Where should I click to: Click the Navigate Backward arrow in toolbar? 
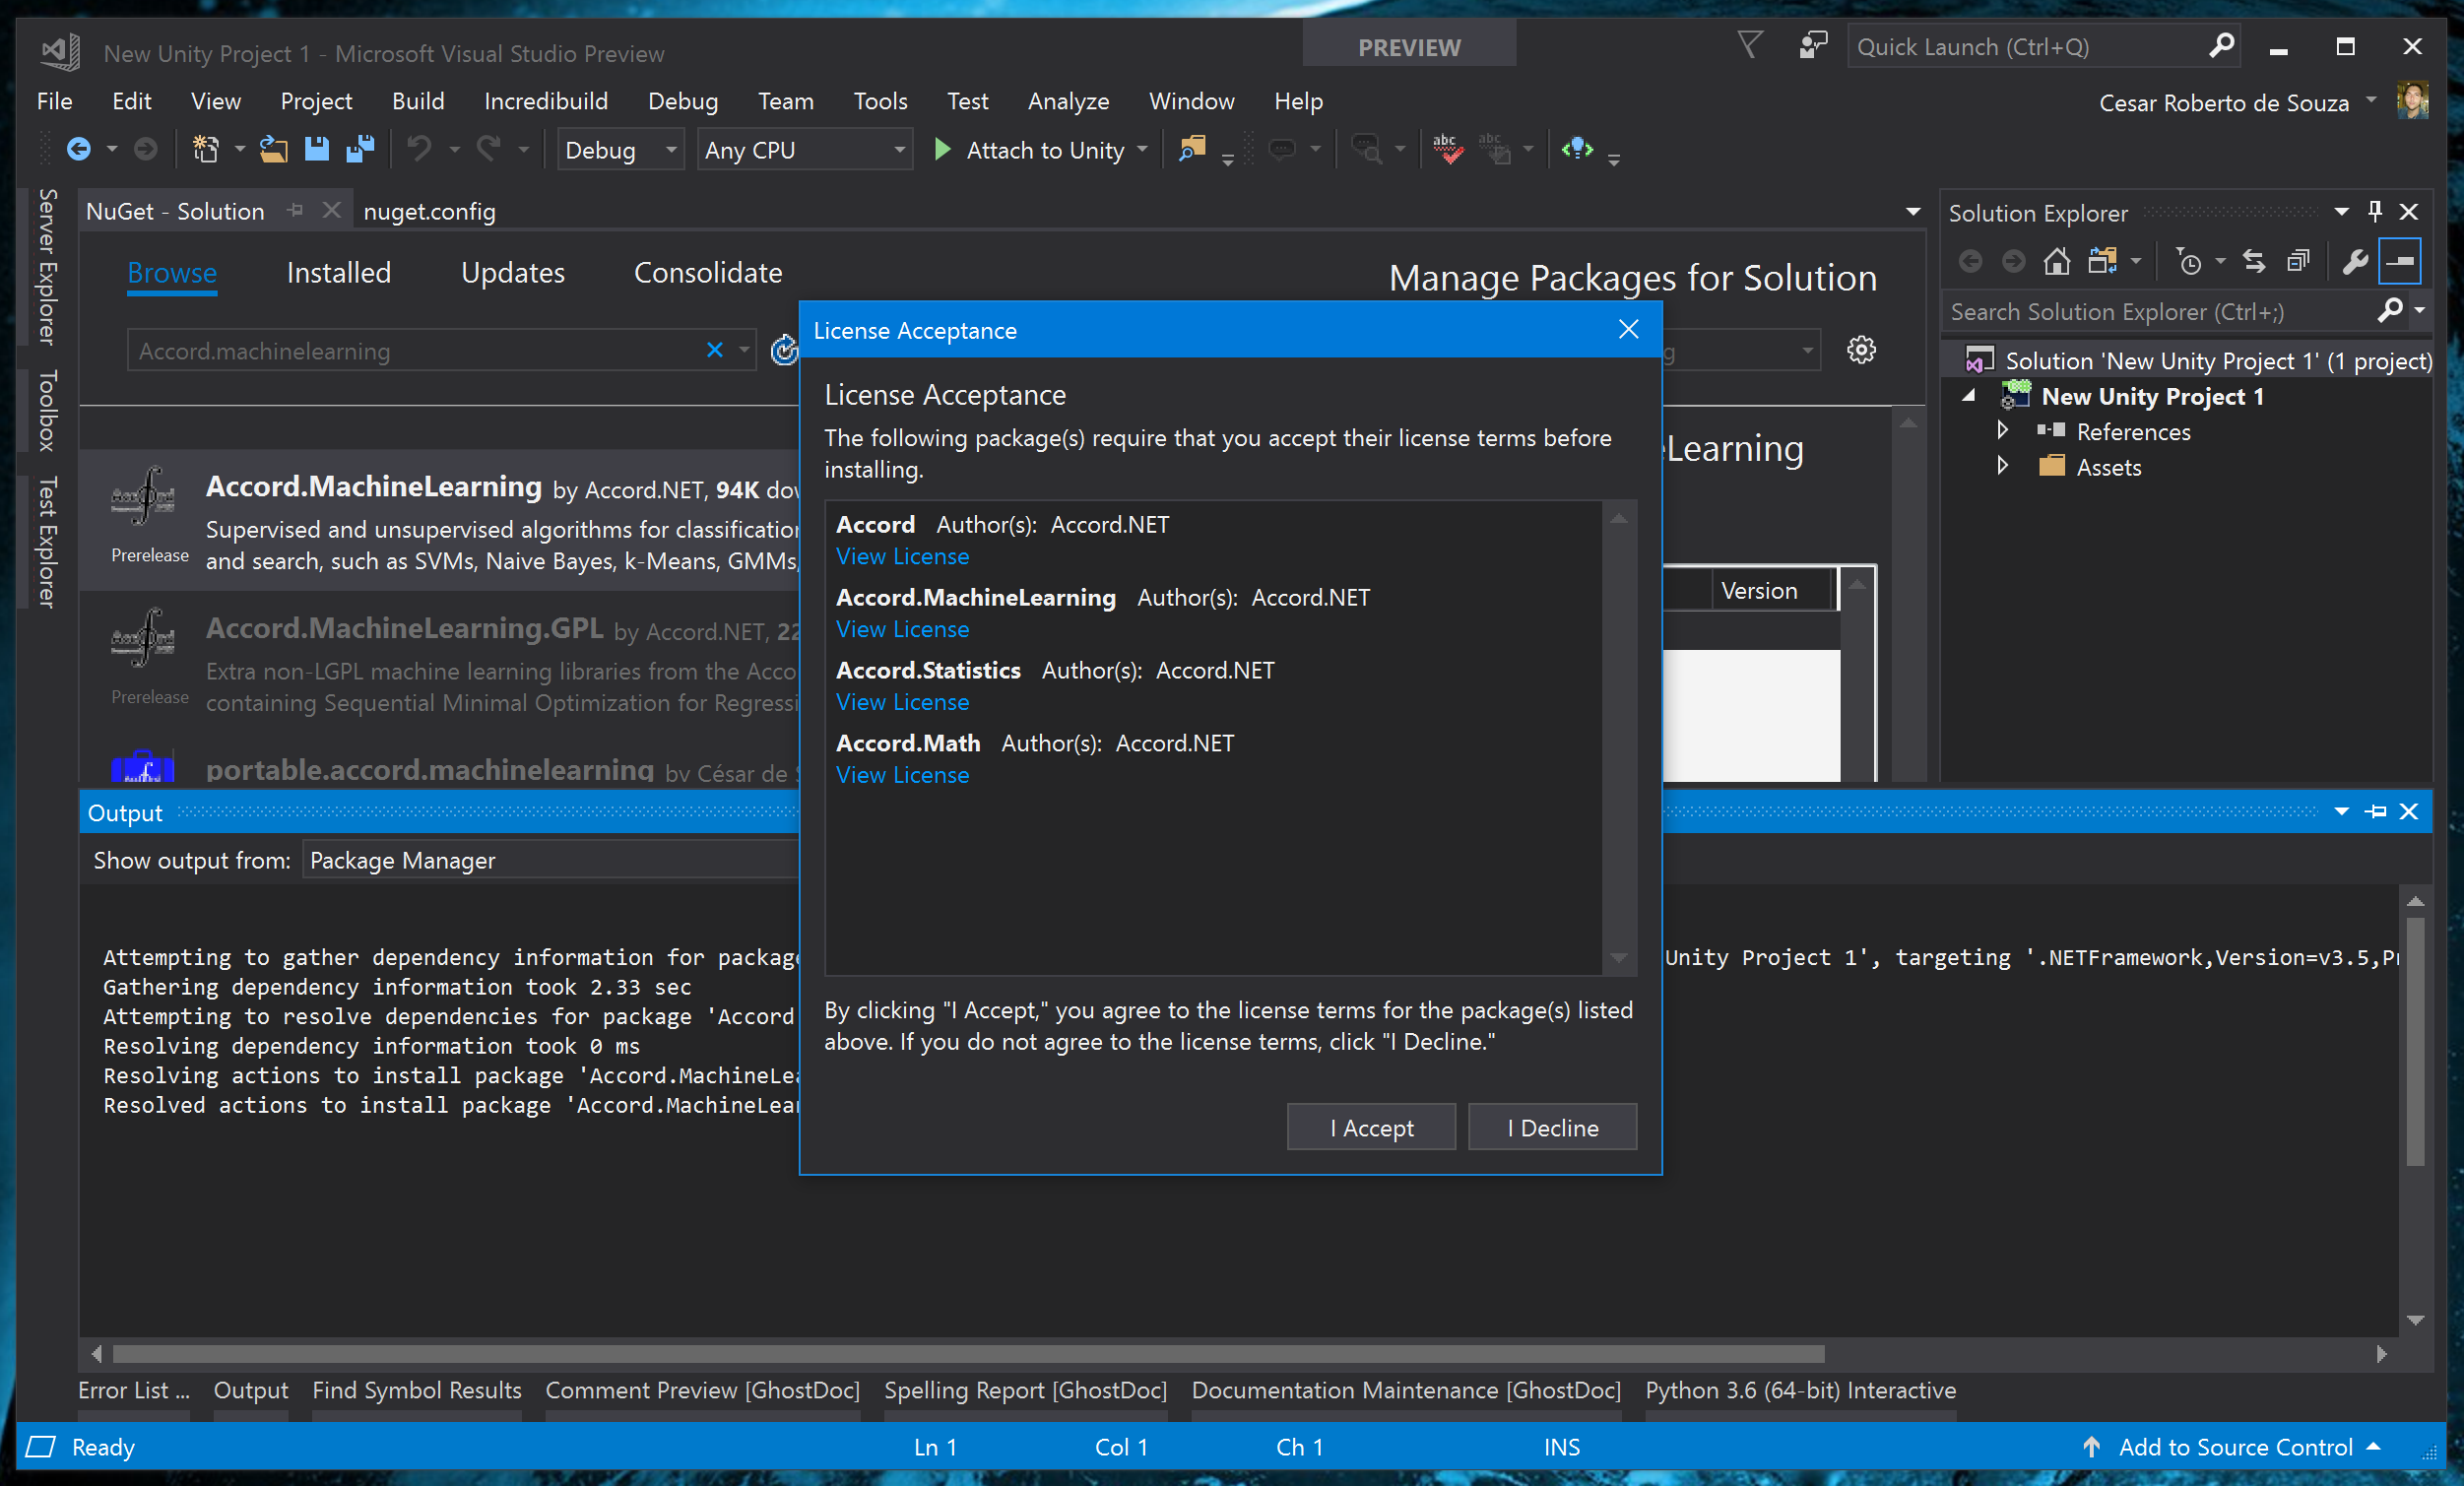(x=78, y=150)
